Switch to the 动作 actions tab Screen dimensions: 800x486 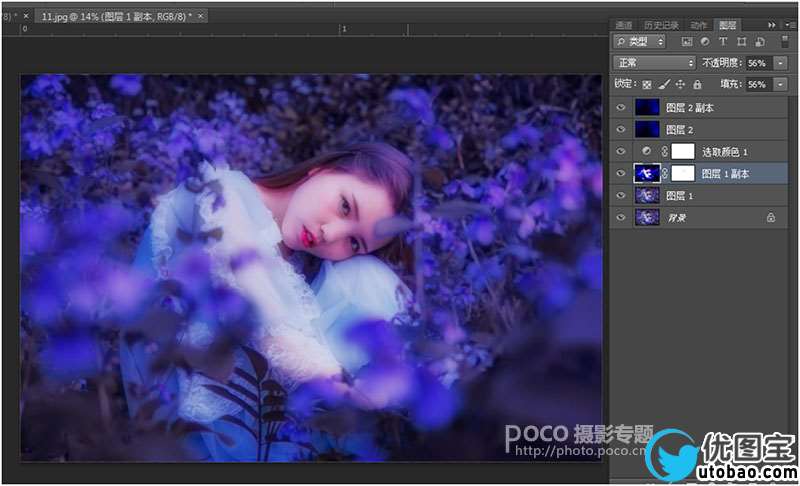698,25
